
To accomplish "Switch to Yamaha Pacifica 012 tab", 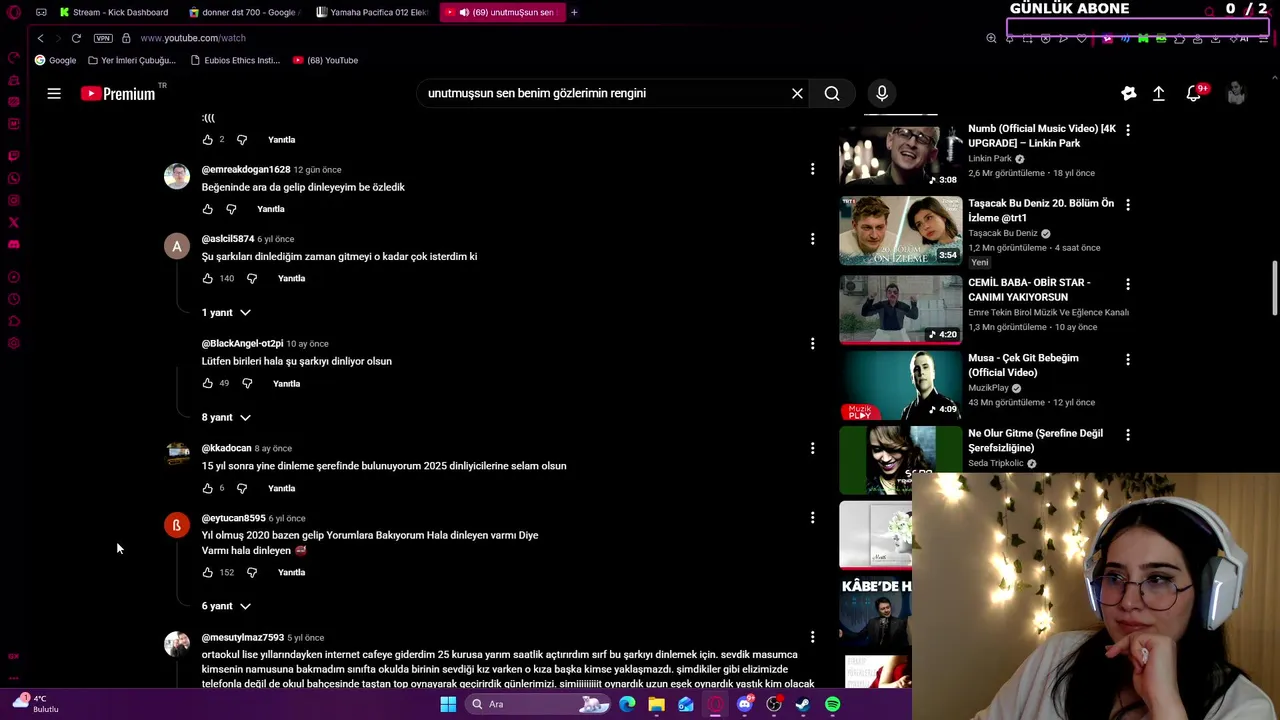I will coord(372,12).
